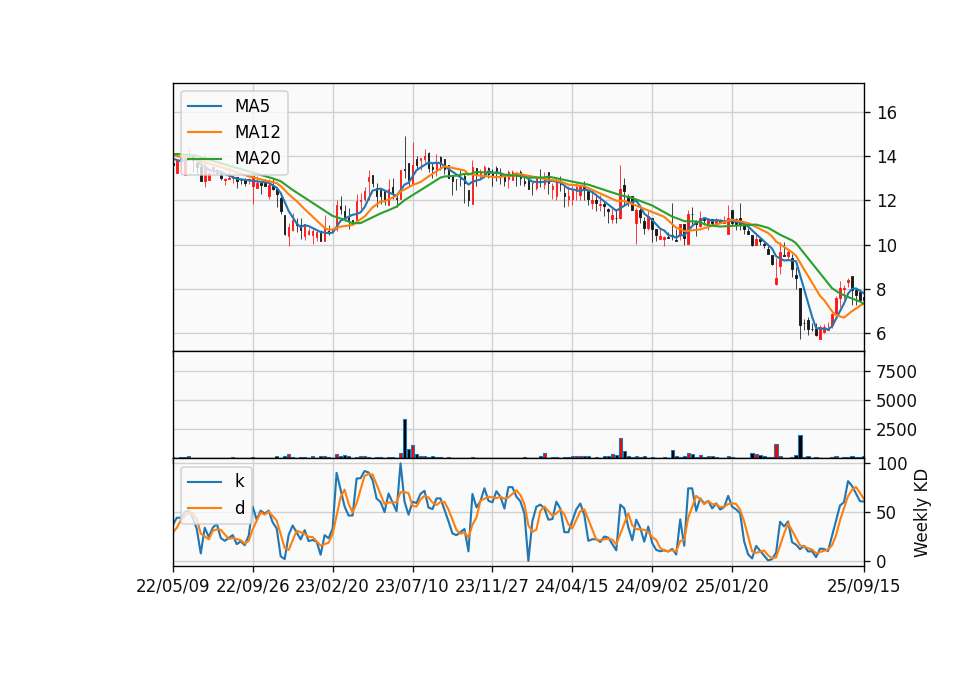The width and height of the screenshot is (960, 690).
Task: Click the price axis value 6
Action: pos(882,334)
